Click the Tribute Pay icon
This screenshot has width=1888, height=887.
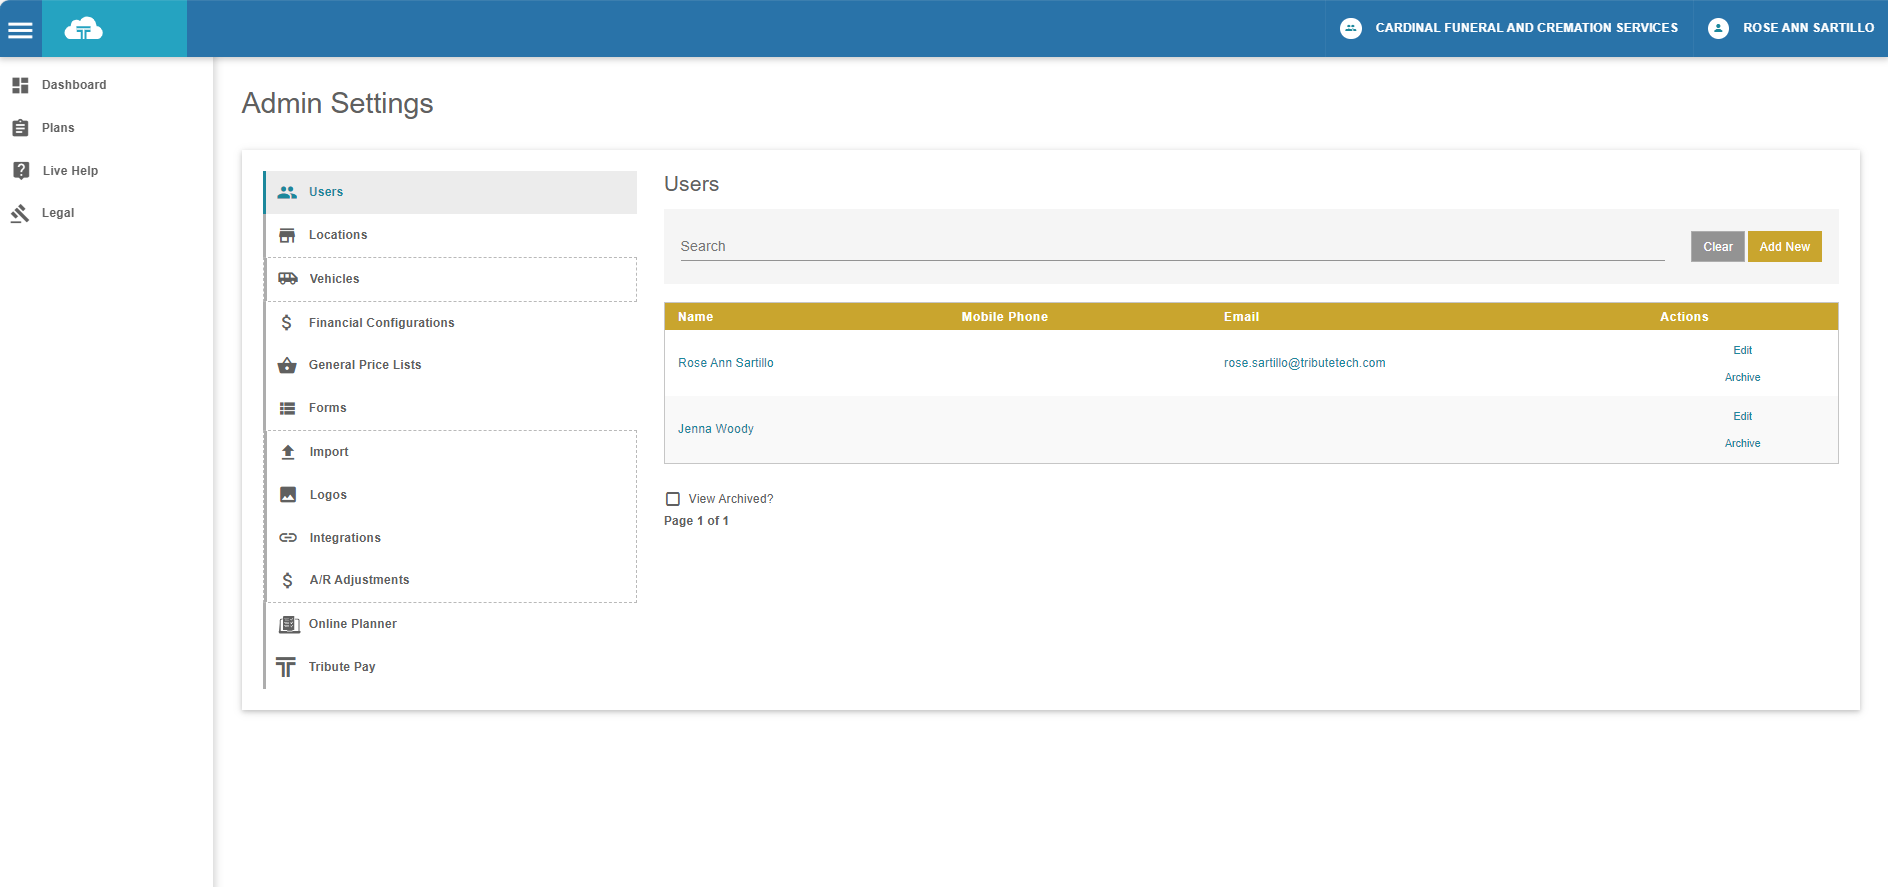coord(286,667)
